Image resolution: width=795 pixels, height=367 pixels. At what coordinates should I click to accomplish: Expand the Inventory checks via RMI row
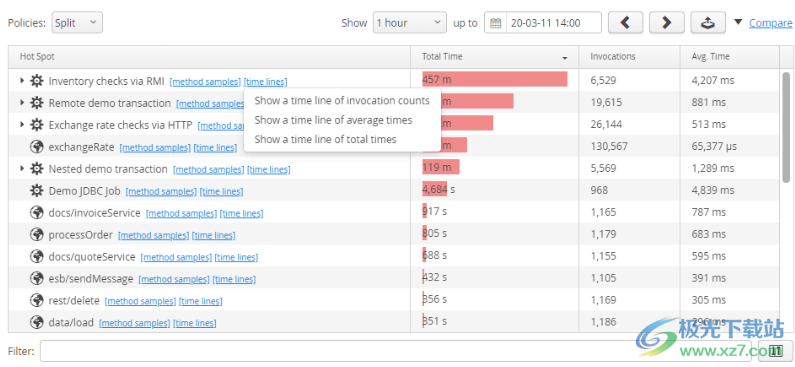tap(22, 81)
